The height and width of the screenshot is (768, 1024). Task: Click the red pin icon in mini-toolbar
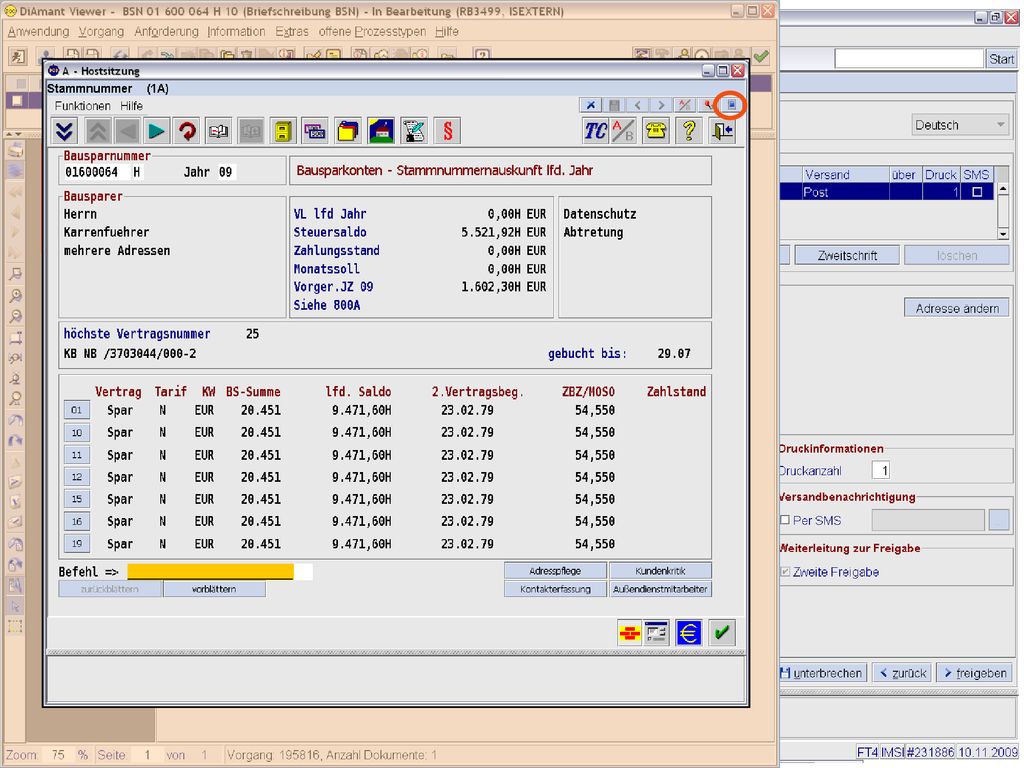click(708, 104)
